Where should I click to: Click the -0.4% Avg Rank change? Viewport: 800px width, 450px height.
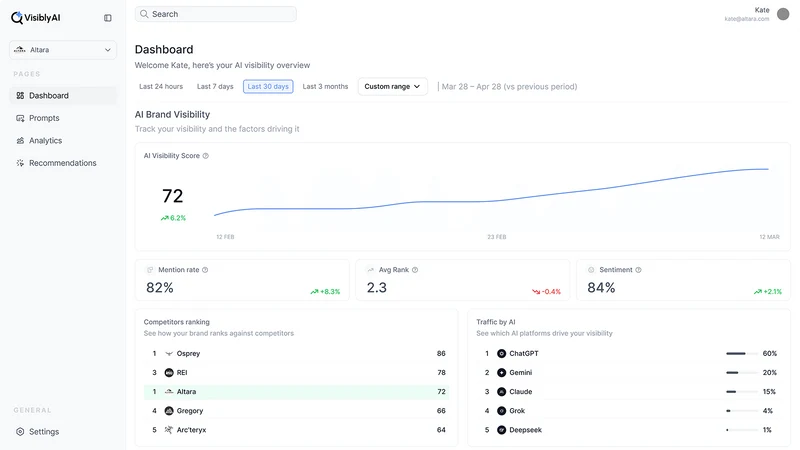[546, 292]
